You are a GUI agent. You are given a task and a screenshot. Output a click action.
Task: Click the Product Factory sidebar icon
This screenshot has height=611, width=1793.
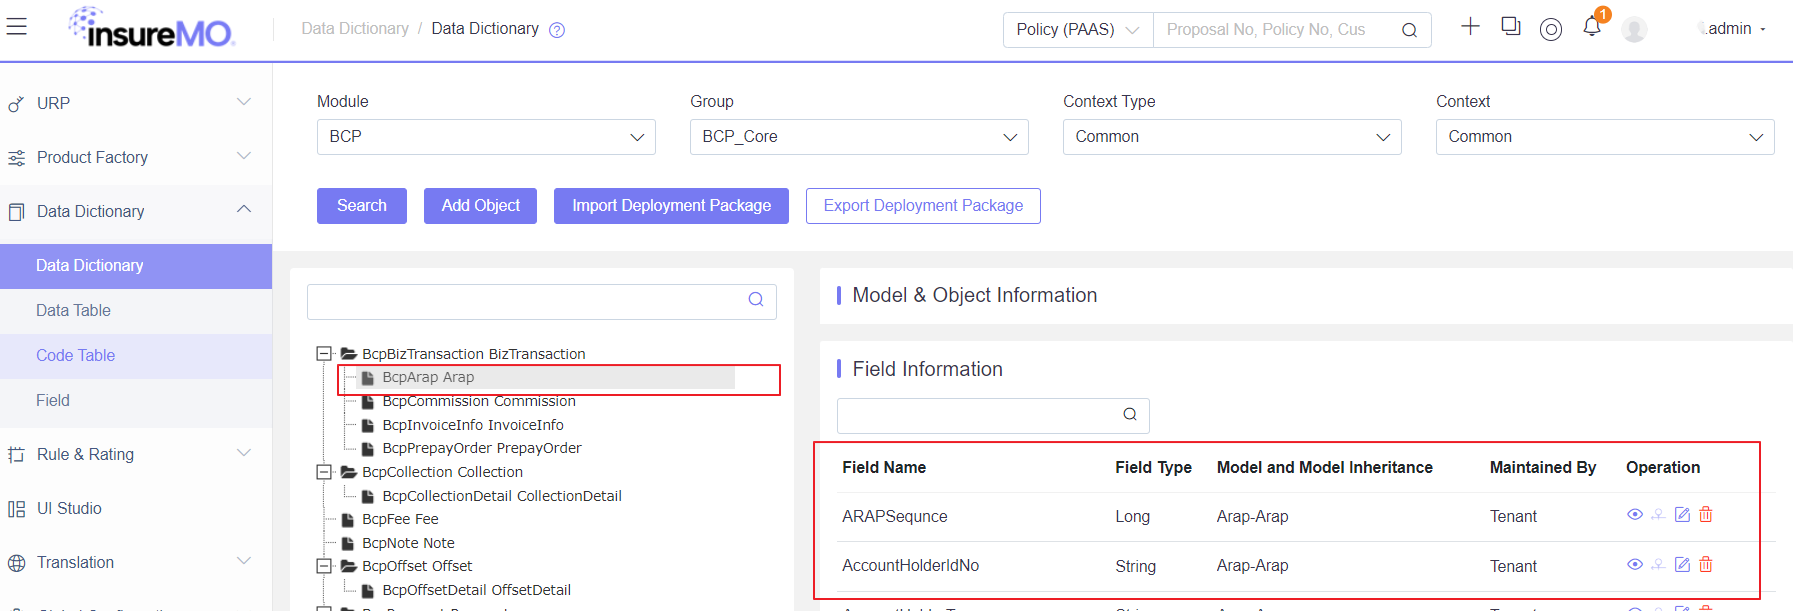pyautogui.click(x=16, y=158)
